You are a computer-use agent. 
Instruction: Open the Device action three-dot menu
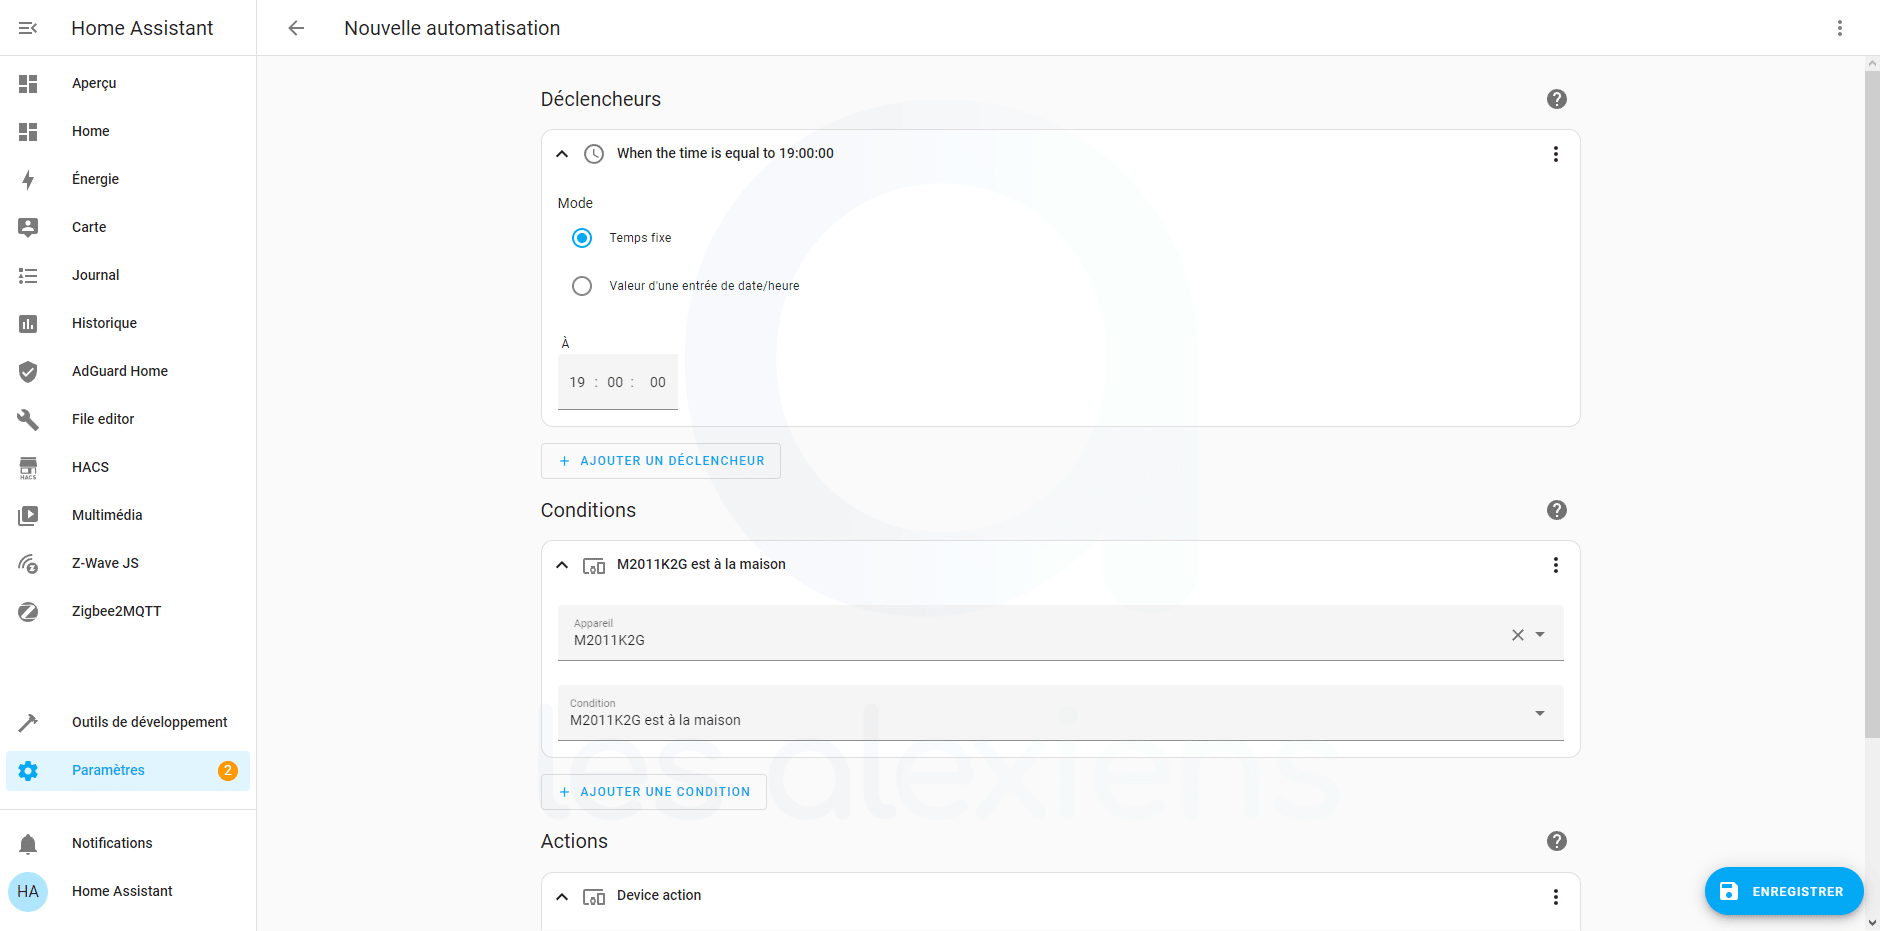1555,897
